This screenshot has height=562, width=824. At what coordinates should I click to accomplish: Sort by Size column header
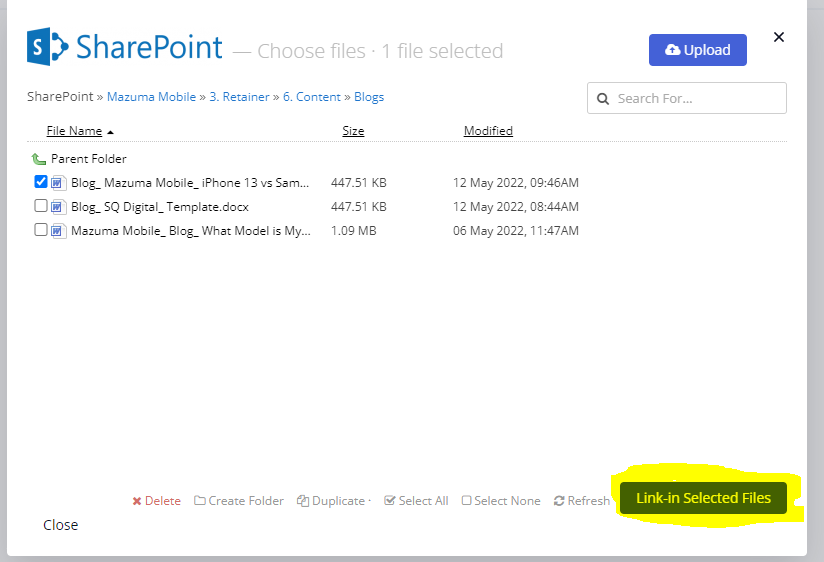(x=353, y=130)
